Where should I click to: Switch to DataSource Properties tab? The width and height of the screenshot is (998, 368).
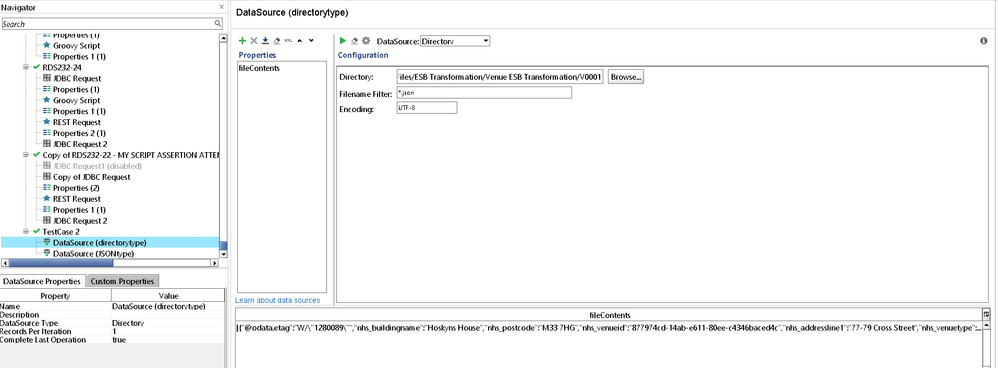[x=42, y=281]
